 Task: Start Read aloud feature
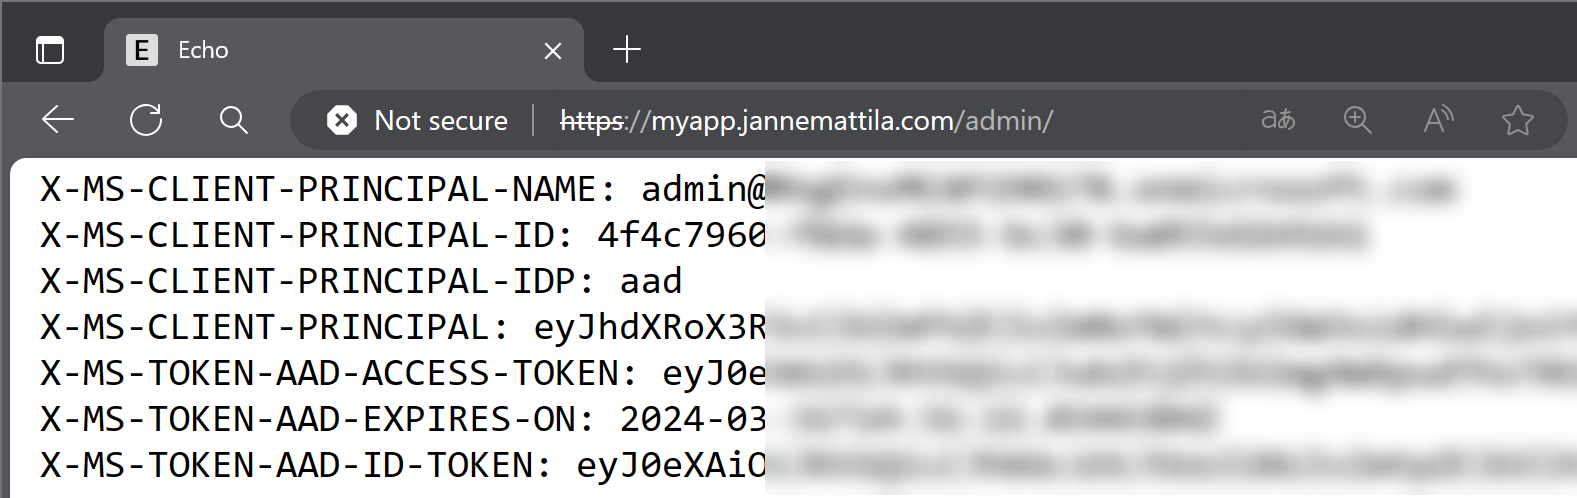pos(1439,120)
